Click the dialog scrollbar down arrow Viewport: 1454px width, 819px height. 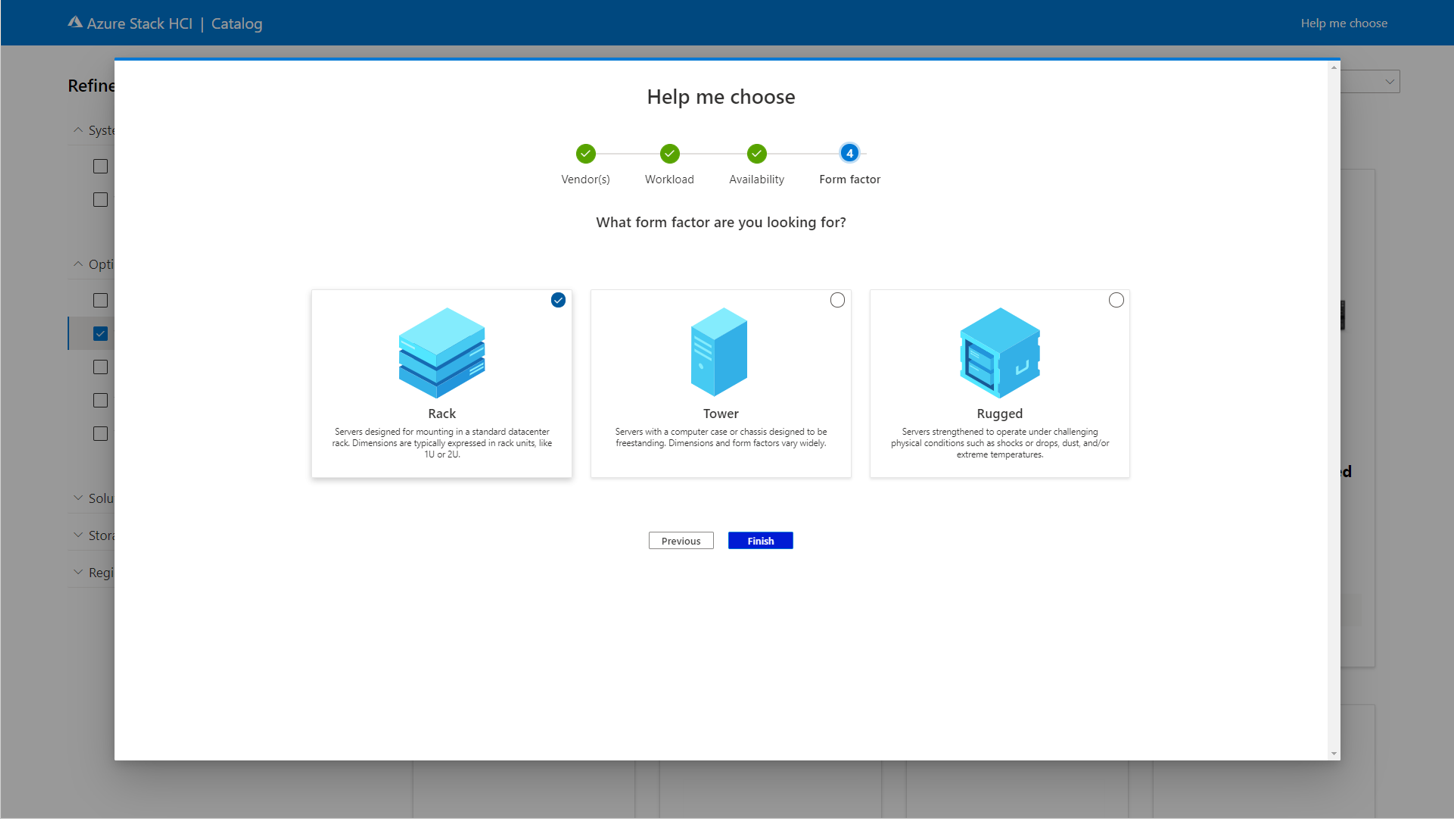tap(1333, 753)
